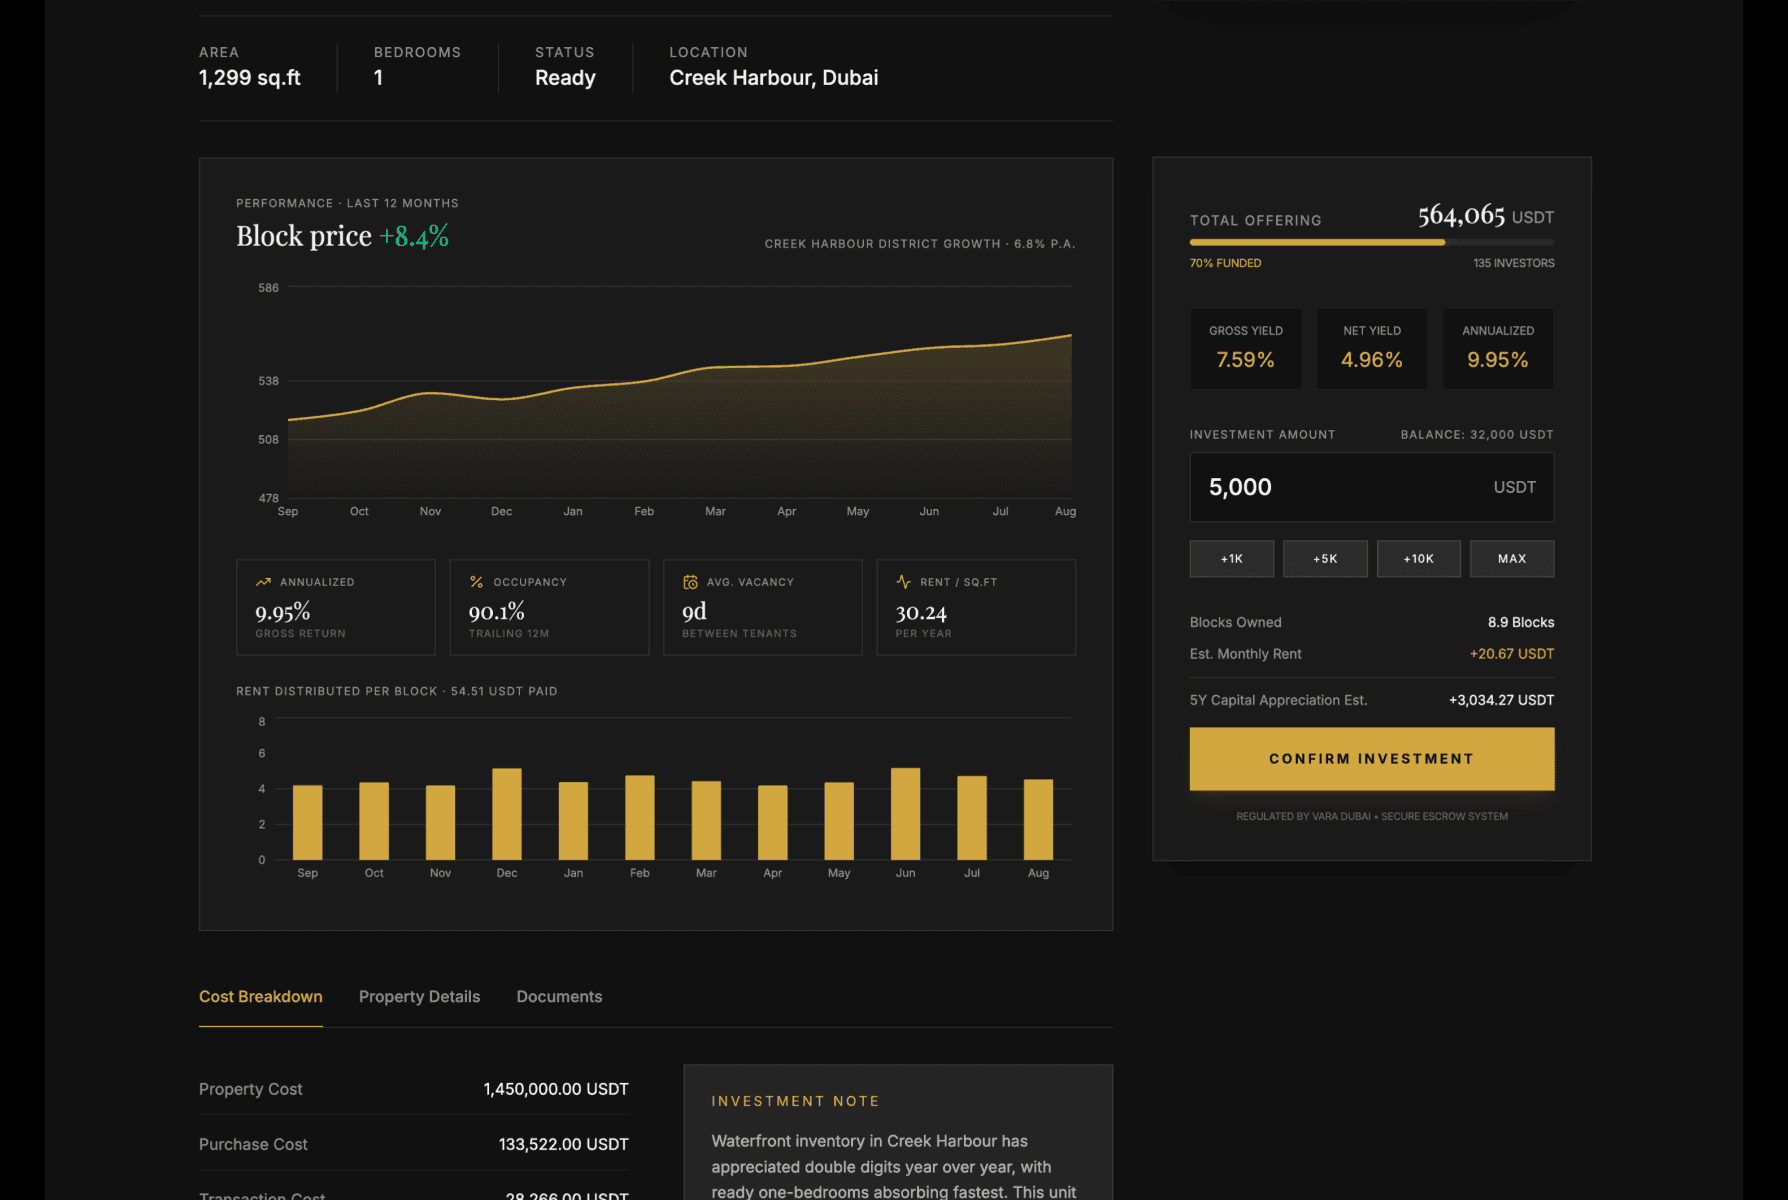Switch to the Cost Breakdown tab
Image resolution: width=1788 pixels, height=1200 pixels.
click(260, 997)
